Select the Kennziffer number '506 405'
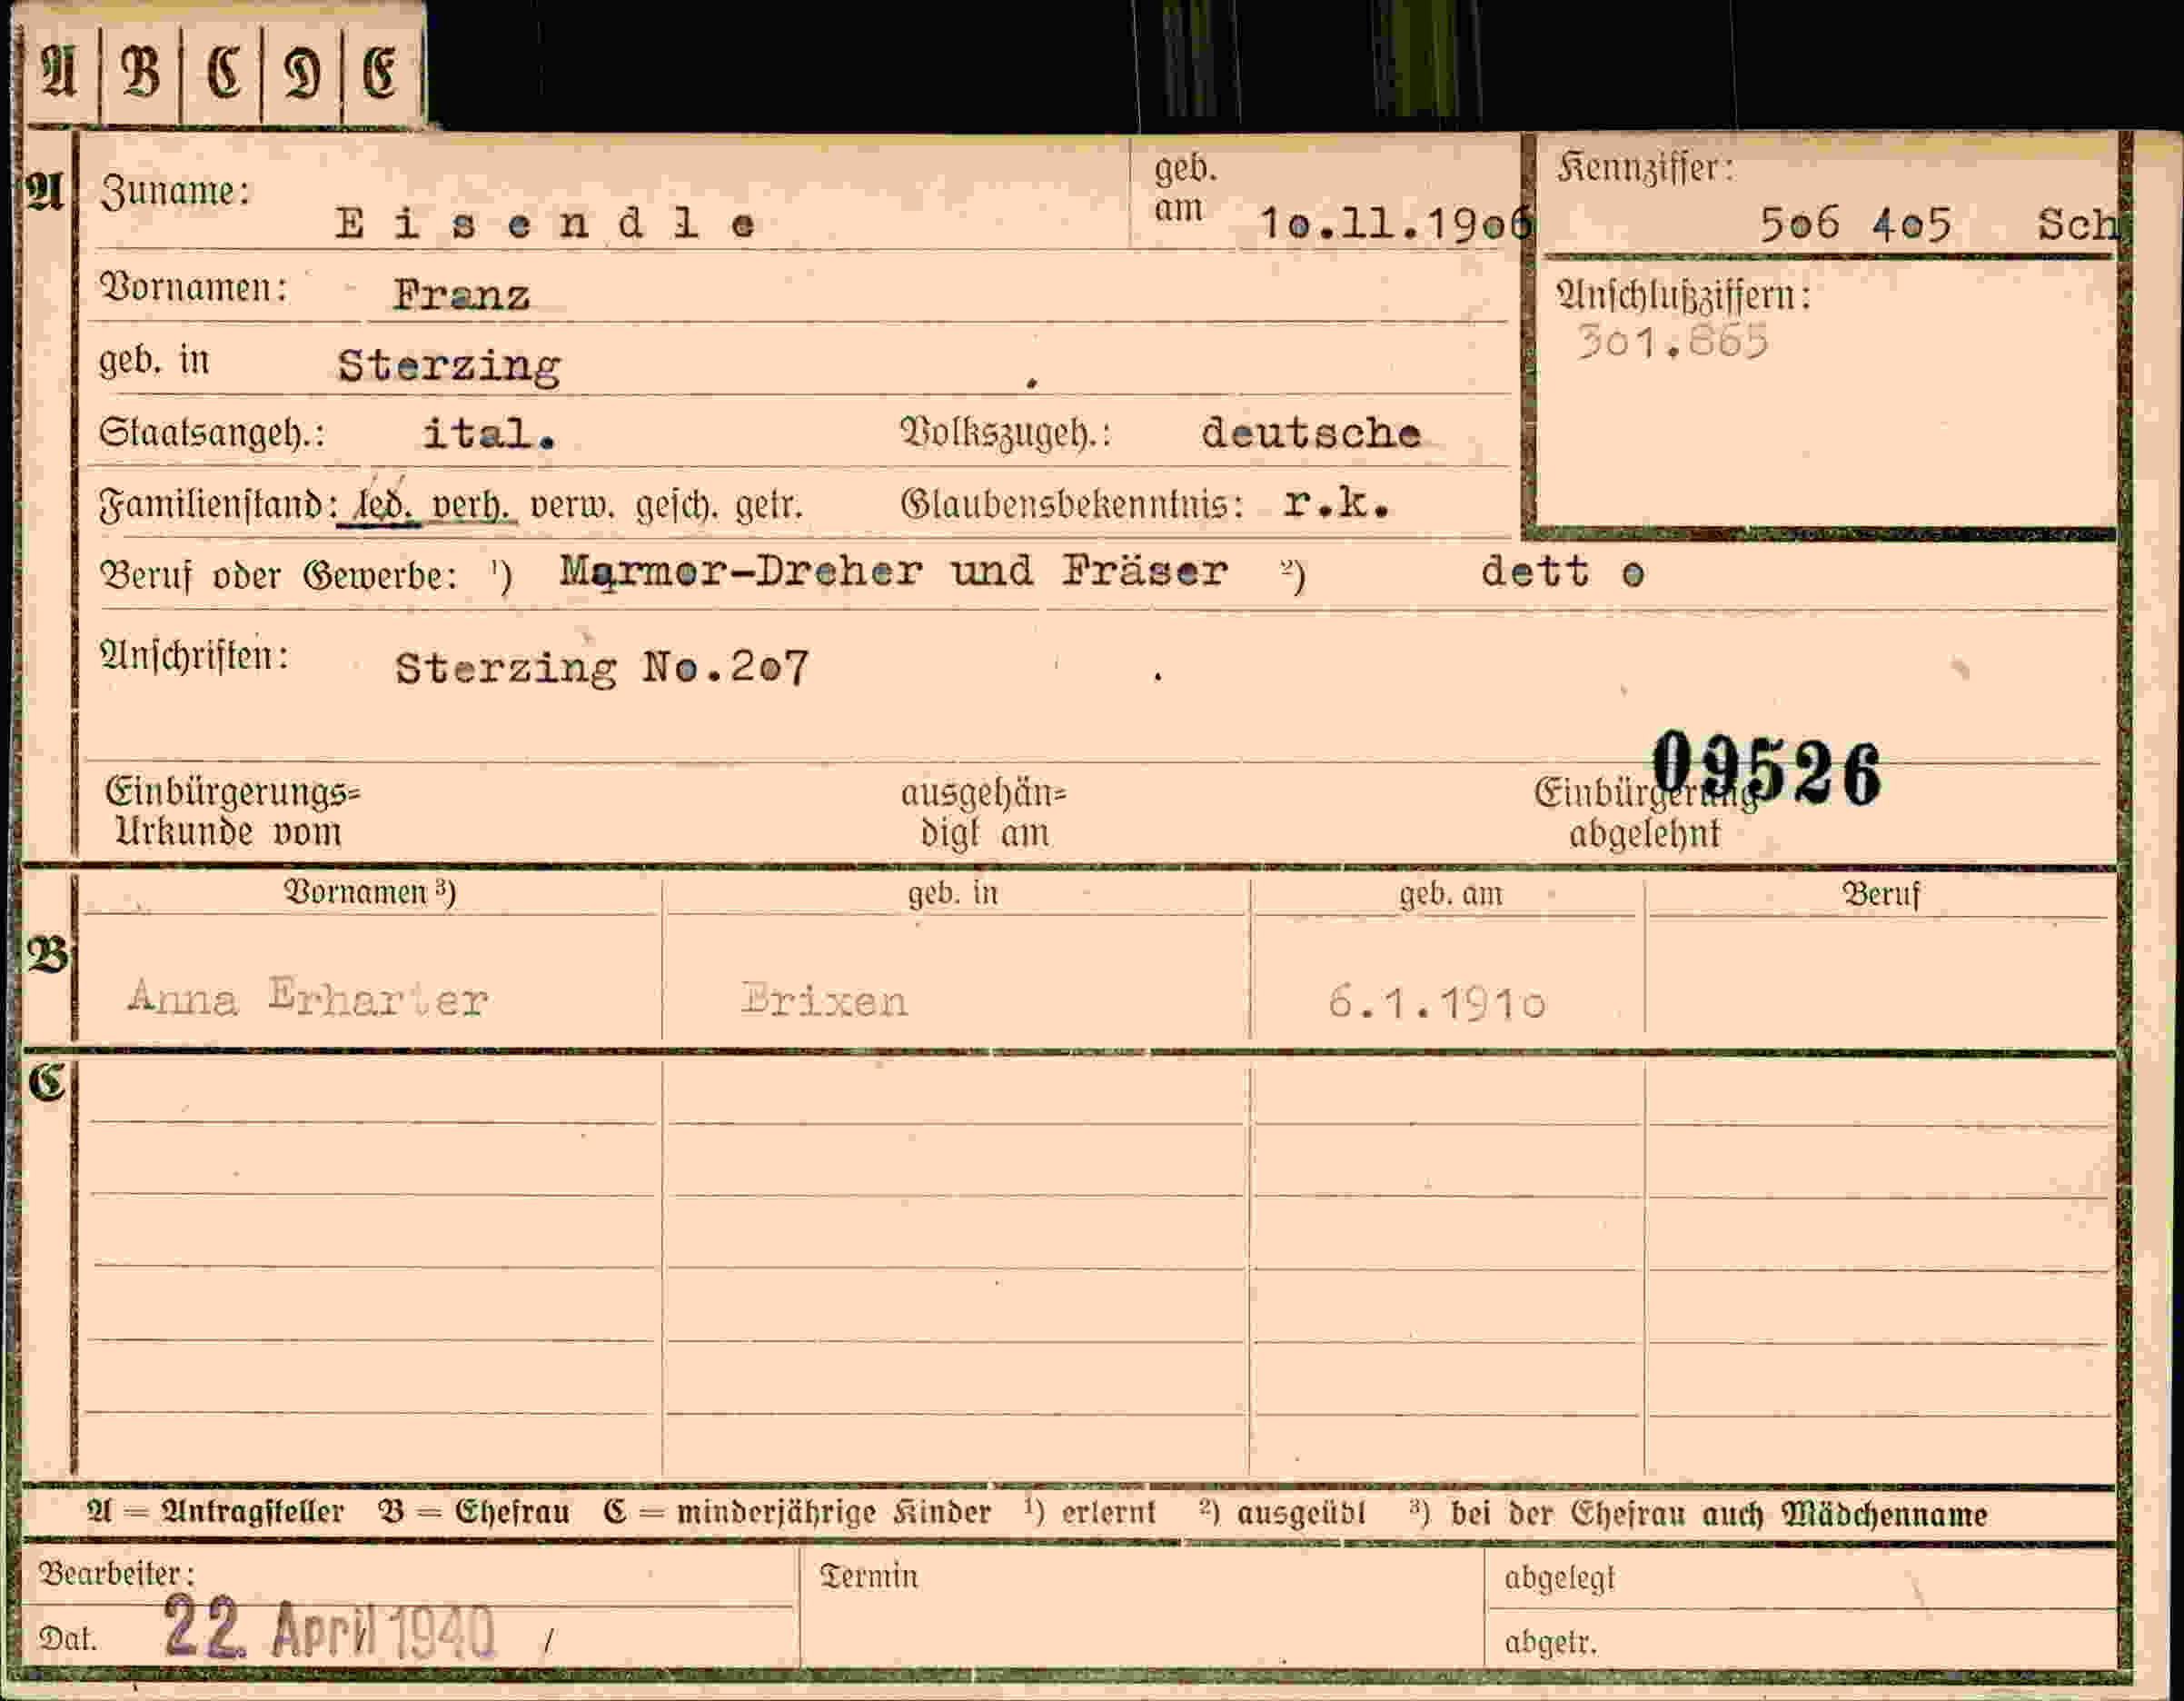The width and height of the screenshot is (2184, 1701). click(x=1855, y=224)
